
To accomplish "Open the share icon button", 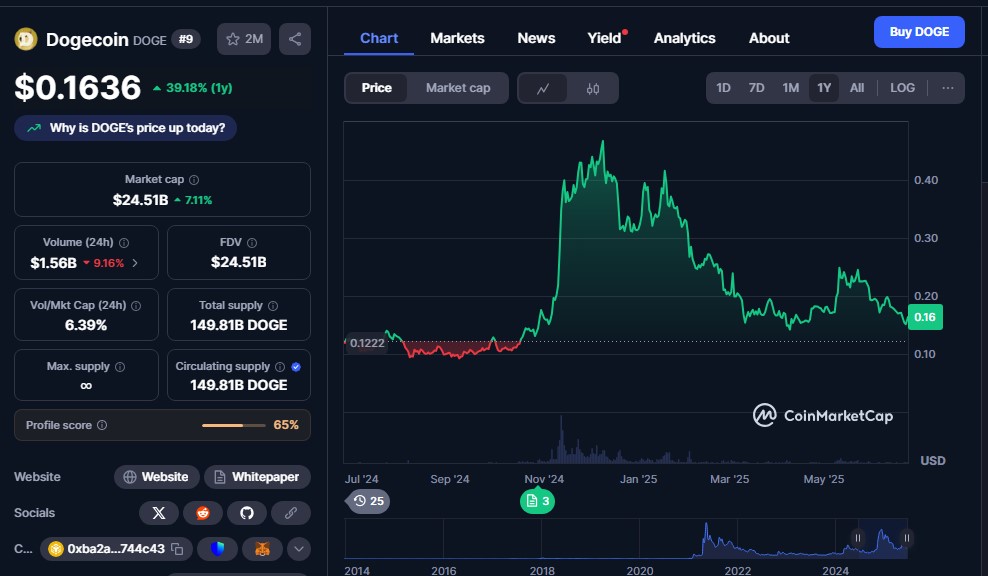I will [x=295, y=39].
